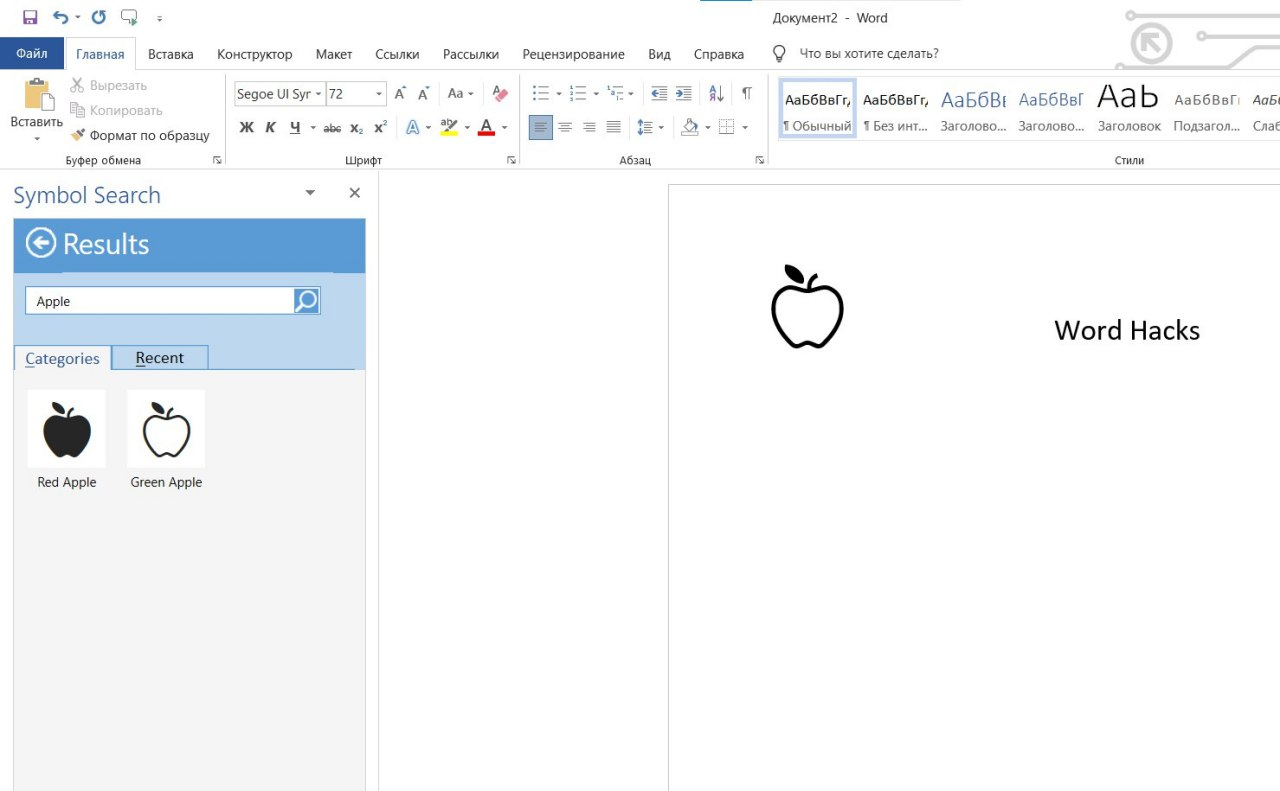Undo the last action in the quick access toolbar
The width and height of the screenshot is (1280, 791).
tap(60, 17)
